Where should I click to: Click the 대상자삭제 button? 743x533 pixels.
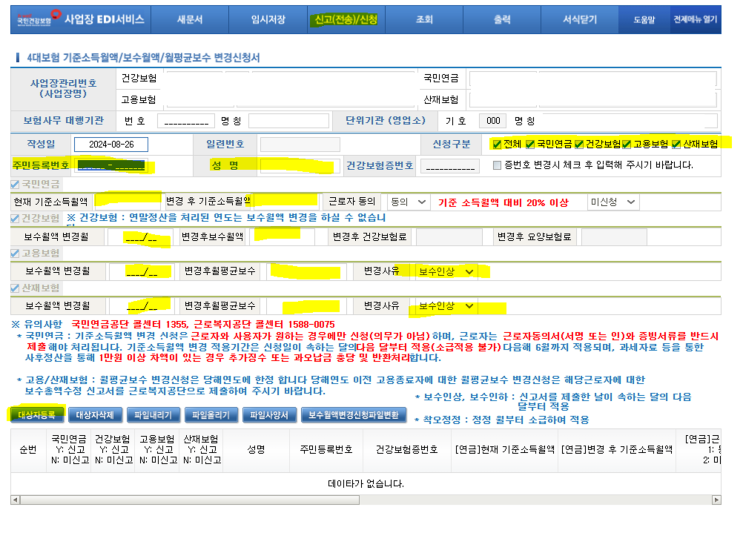point(95,415)
